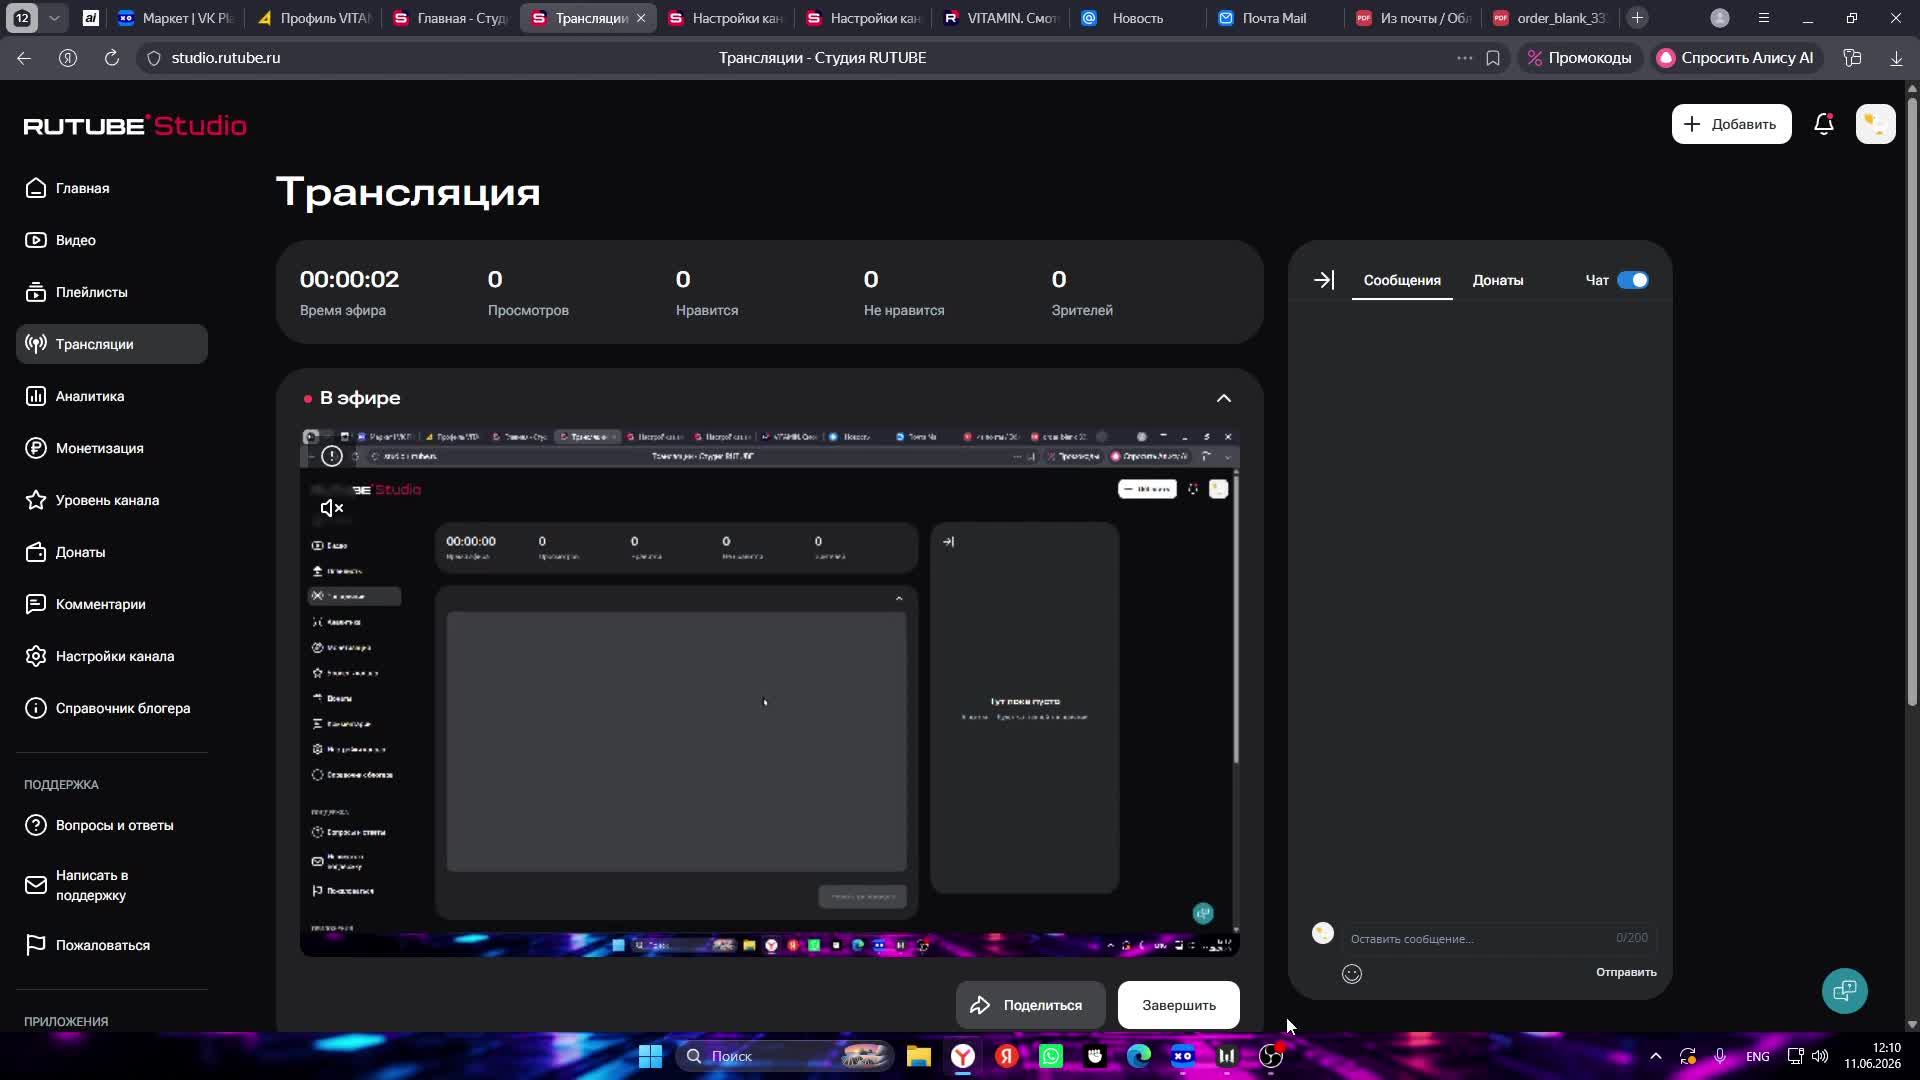Open File Explorer from taskbar
The image size is (1920, 1080).
click(x=919, y=1056)
